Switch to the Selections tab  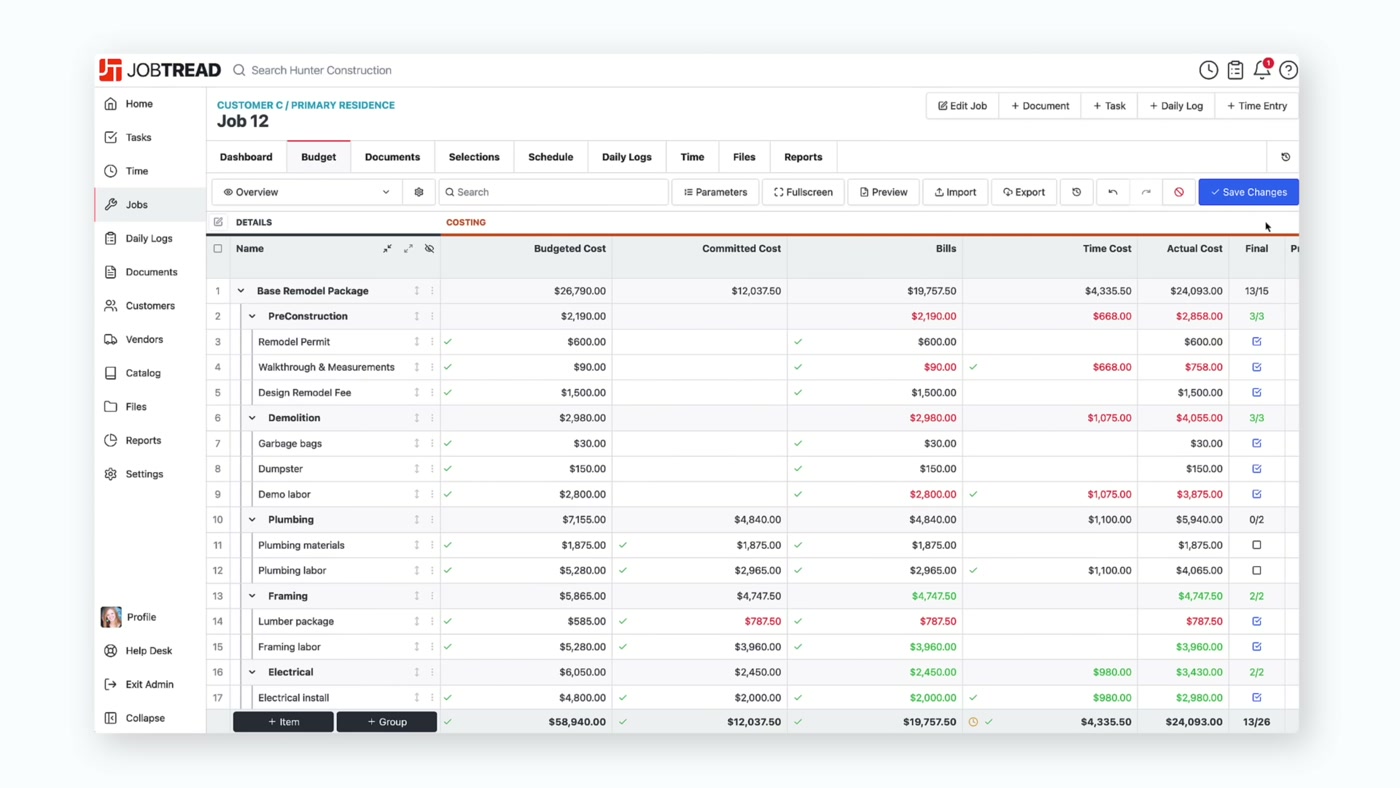coord(474,157)
